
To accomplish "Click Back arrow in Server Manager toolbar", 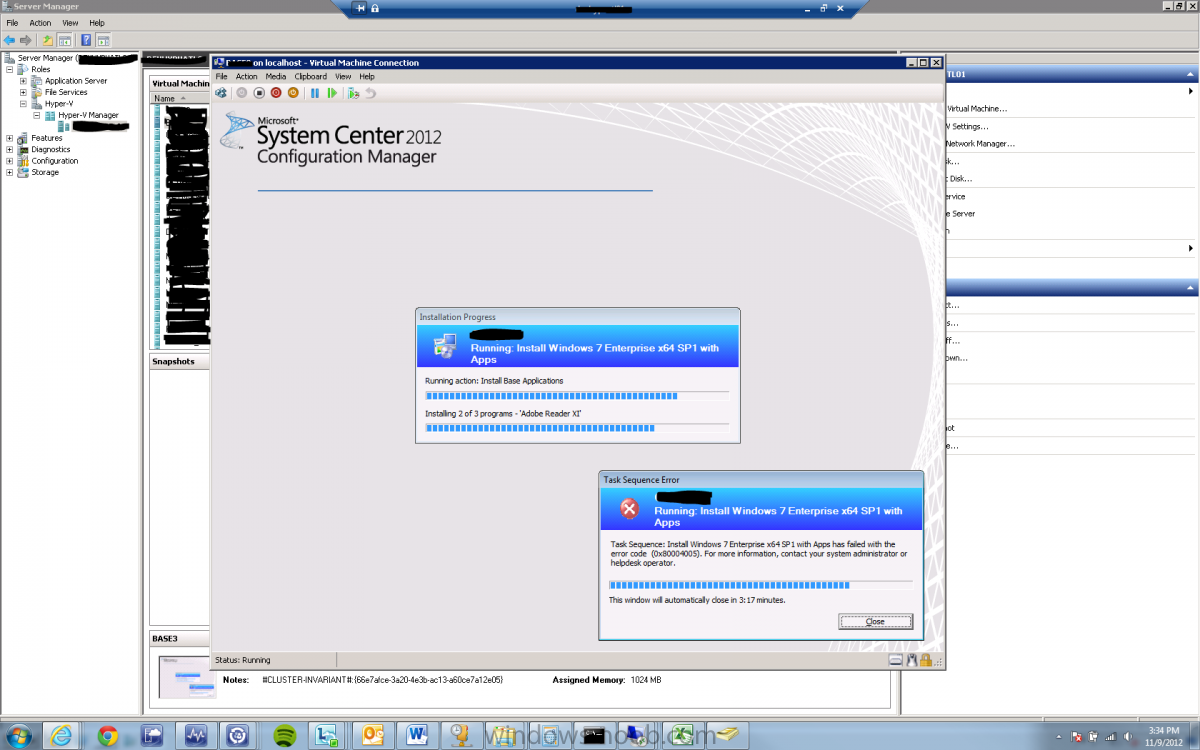I will tap(10, 40).
